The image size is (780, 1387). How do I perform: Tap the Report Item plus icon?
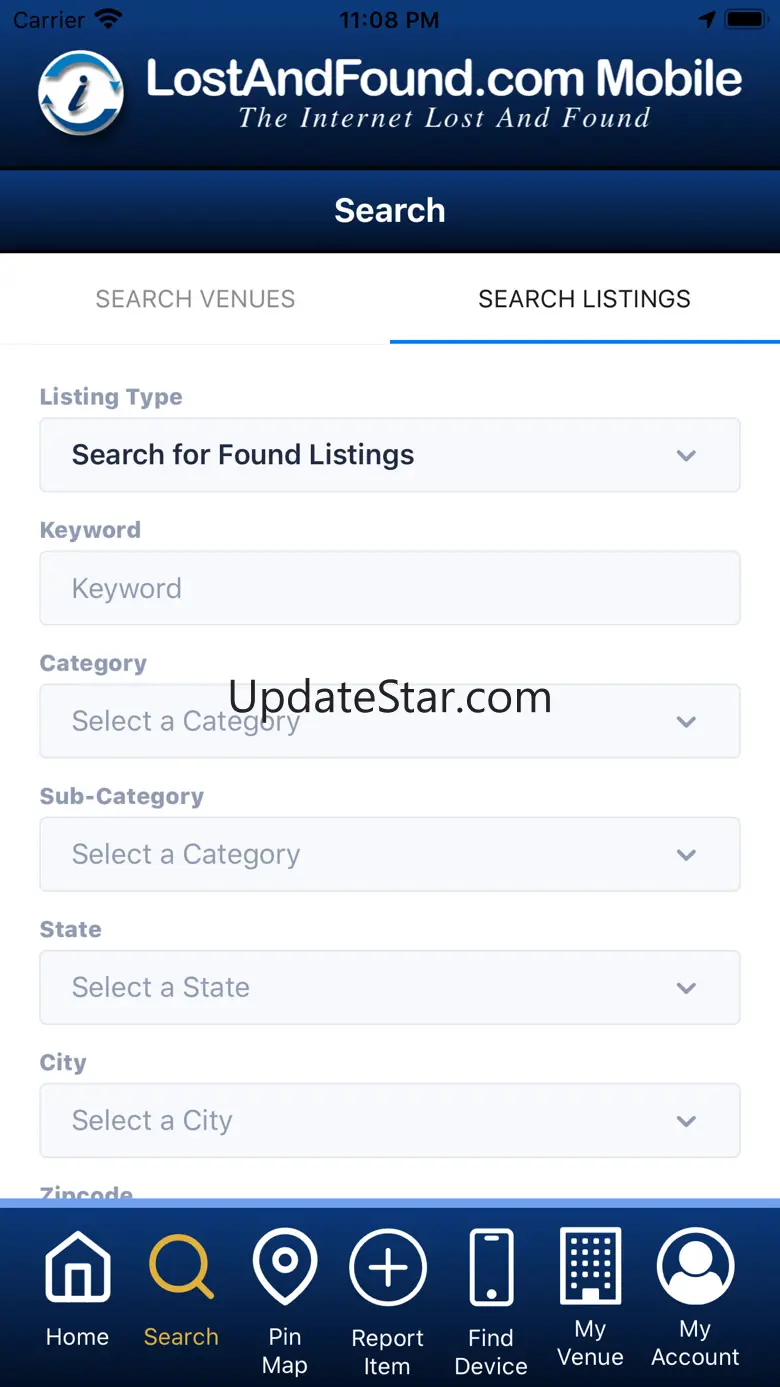pos(388,1268)
